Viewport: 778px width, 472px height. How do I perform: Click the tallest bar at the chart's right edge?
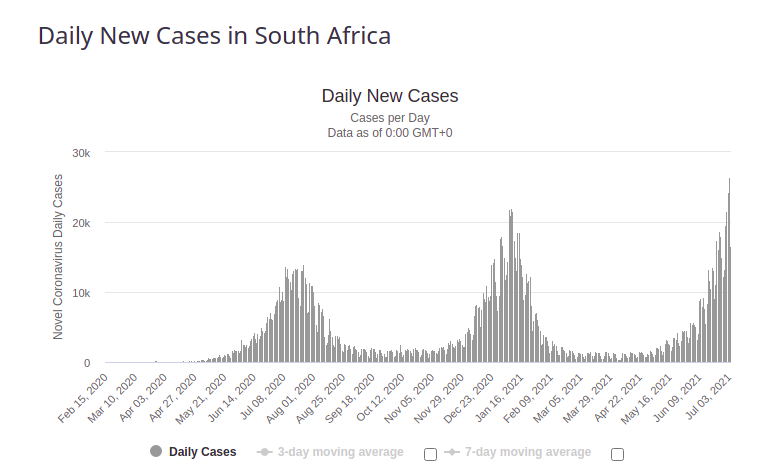(x=729, y=270)
